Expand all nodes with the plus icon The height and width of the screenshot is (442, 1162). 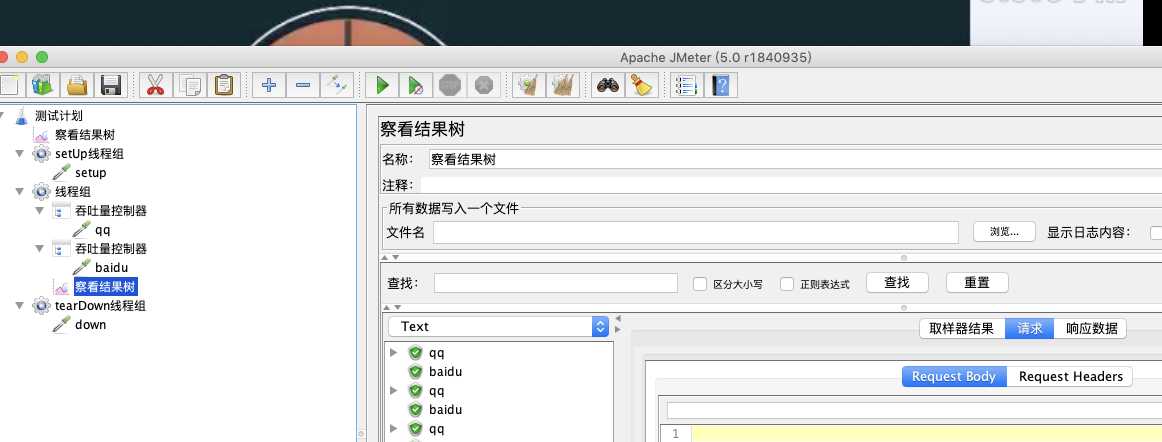coord(269,85)
